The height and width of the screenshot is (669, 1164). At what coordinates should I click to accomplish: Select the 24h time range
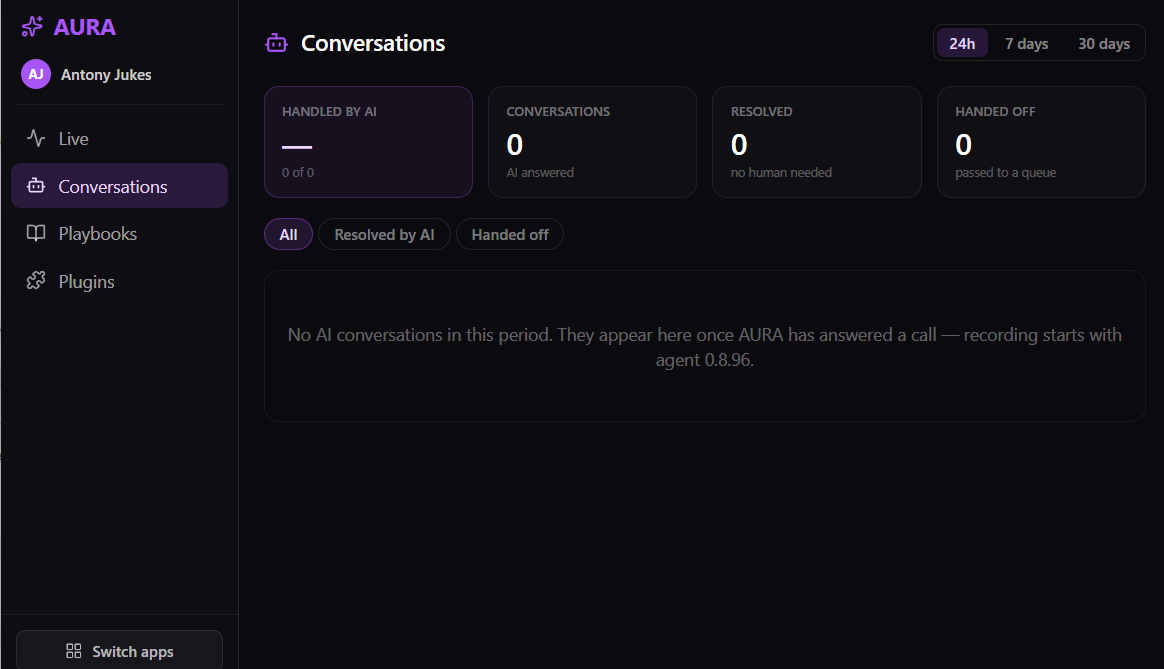click(962, 44)
